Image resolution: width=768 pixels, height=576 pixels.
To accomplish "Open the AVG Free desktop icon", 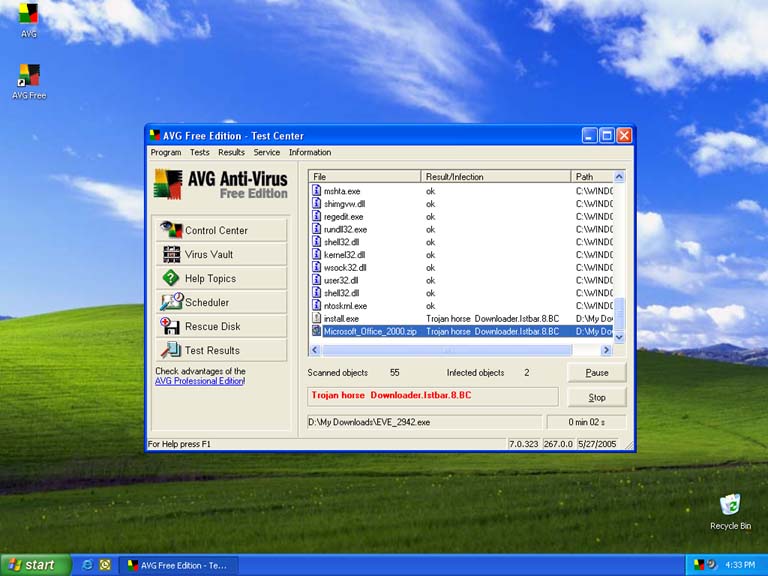I will click(x=28, y=76).
